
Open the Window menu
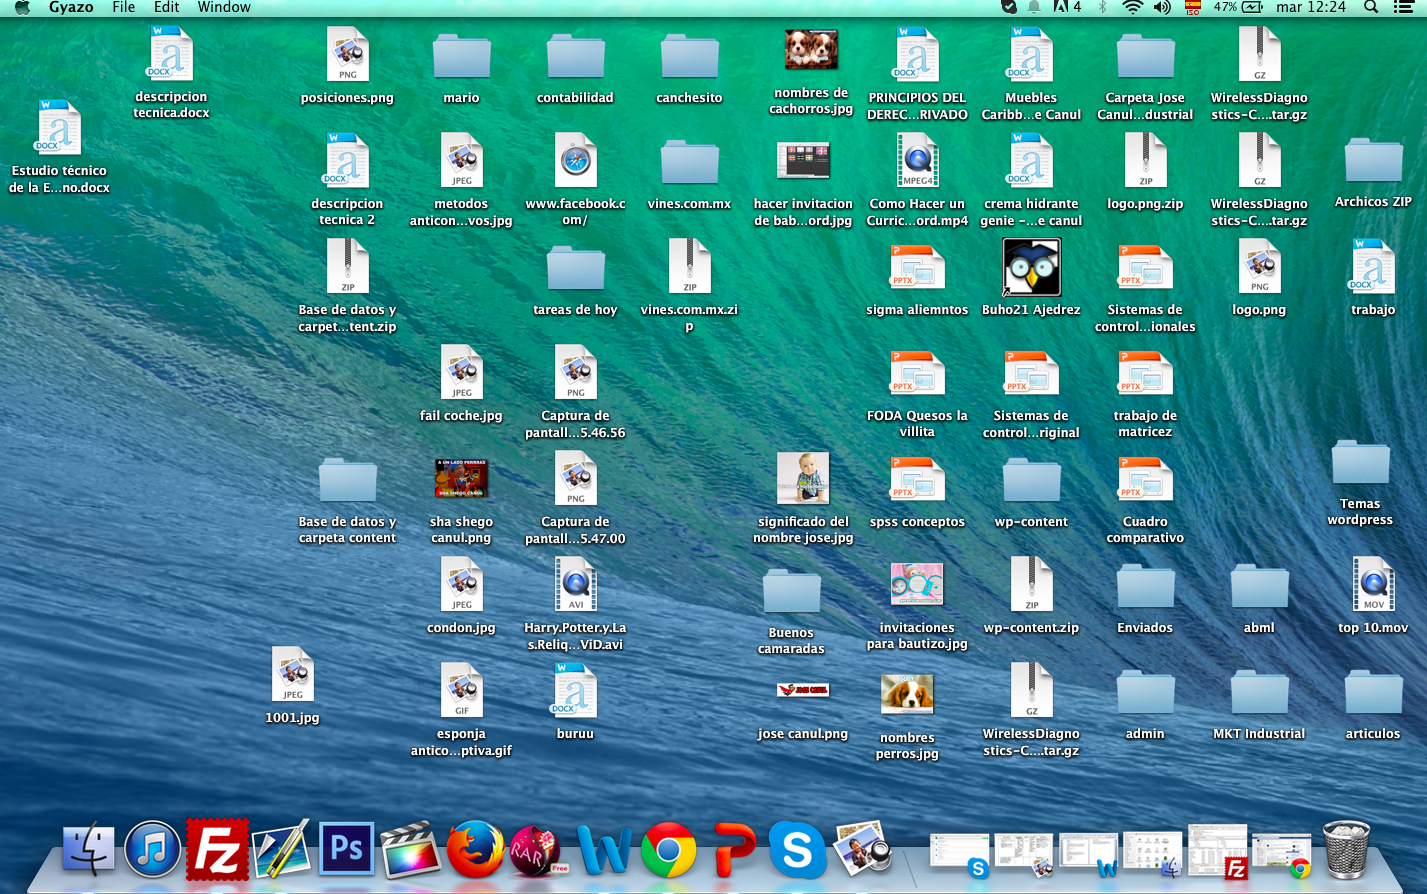224,7
